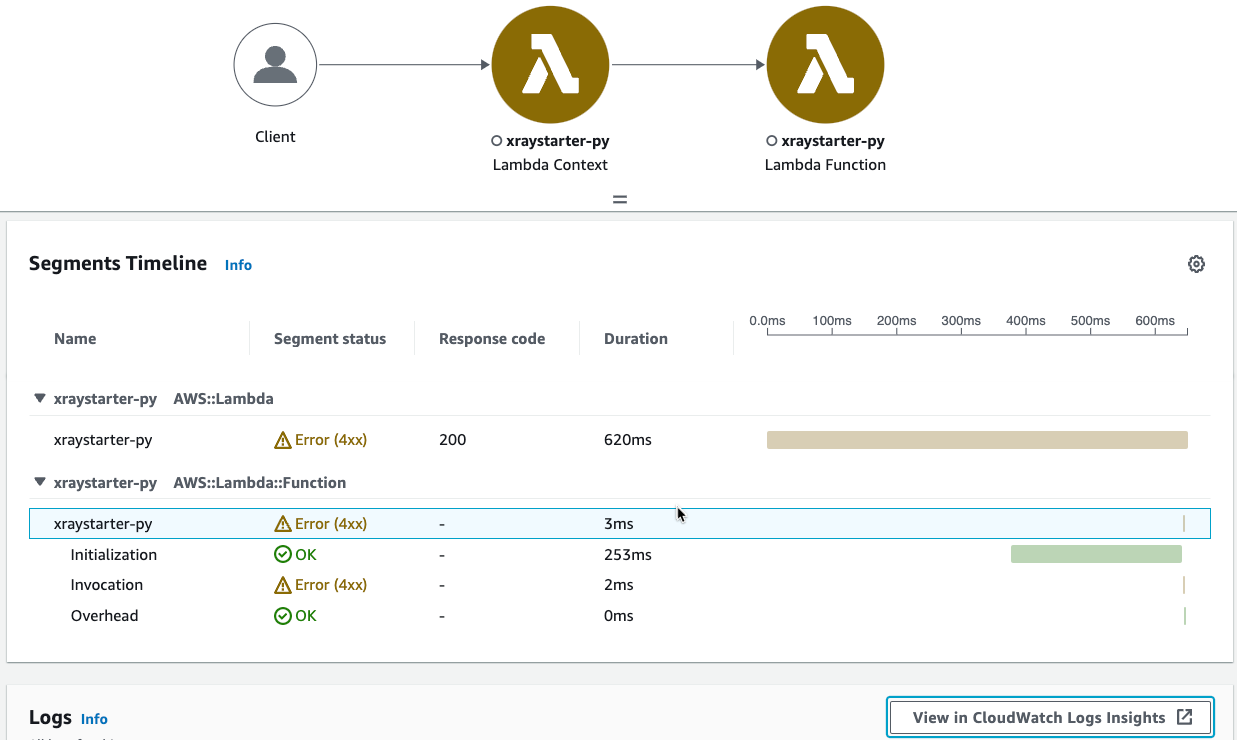Open the Info link beside Logs
1237x740 pixels.
[x=94, y=719]
